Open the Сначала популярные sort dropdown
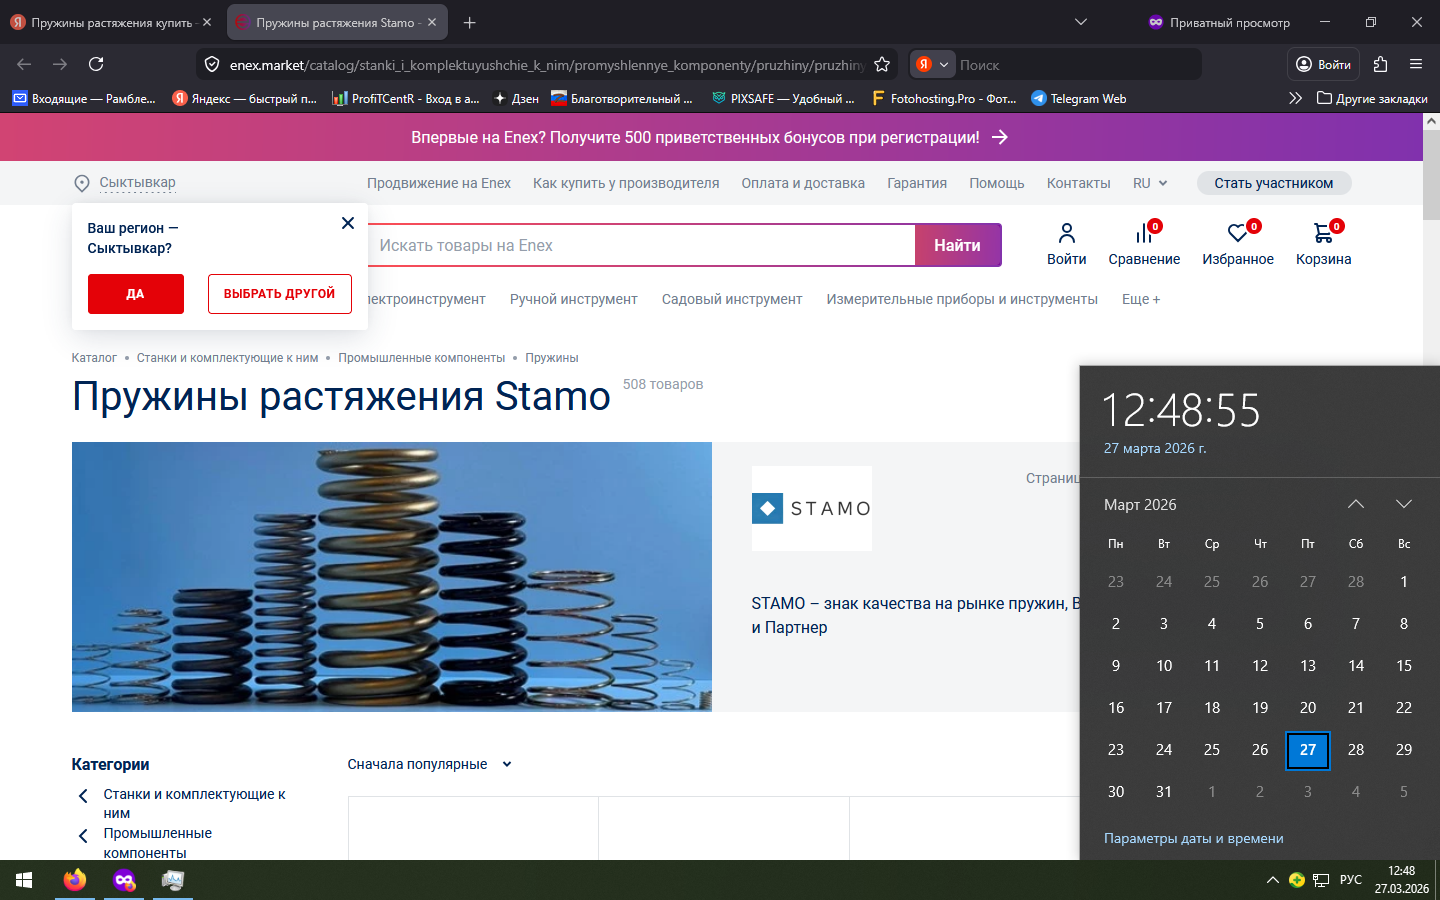The image size is (1440, 900). click(430, 764)
